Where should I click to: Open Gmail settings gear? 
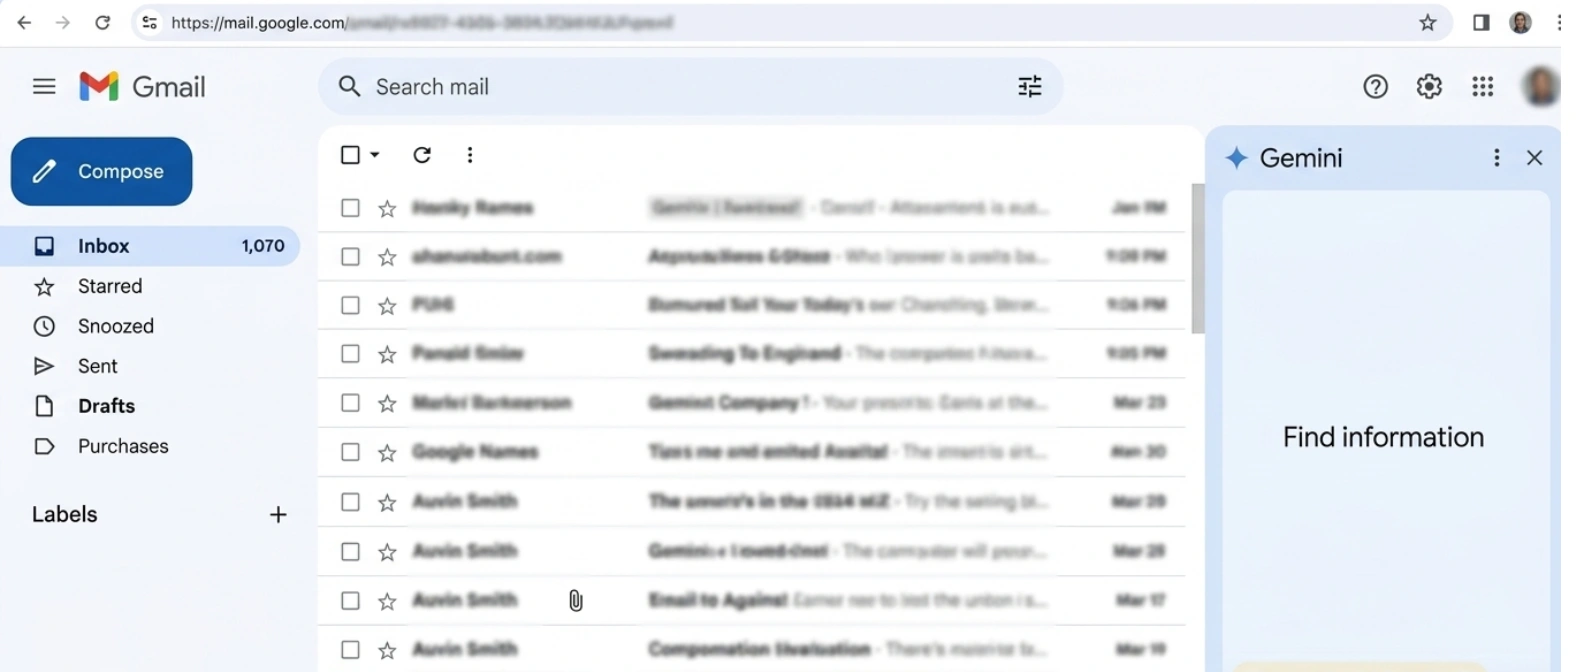pyautogui.click(x=1429, y=87)
